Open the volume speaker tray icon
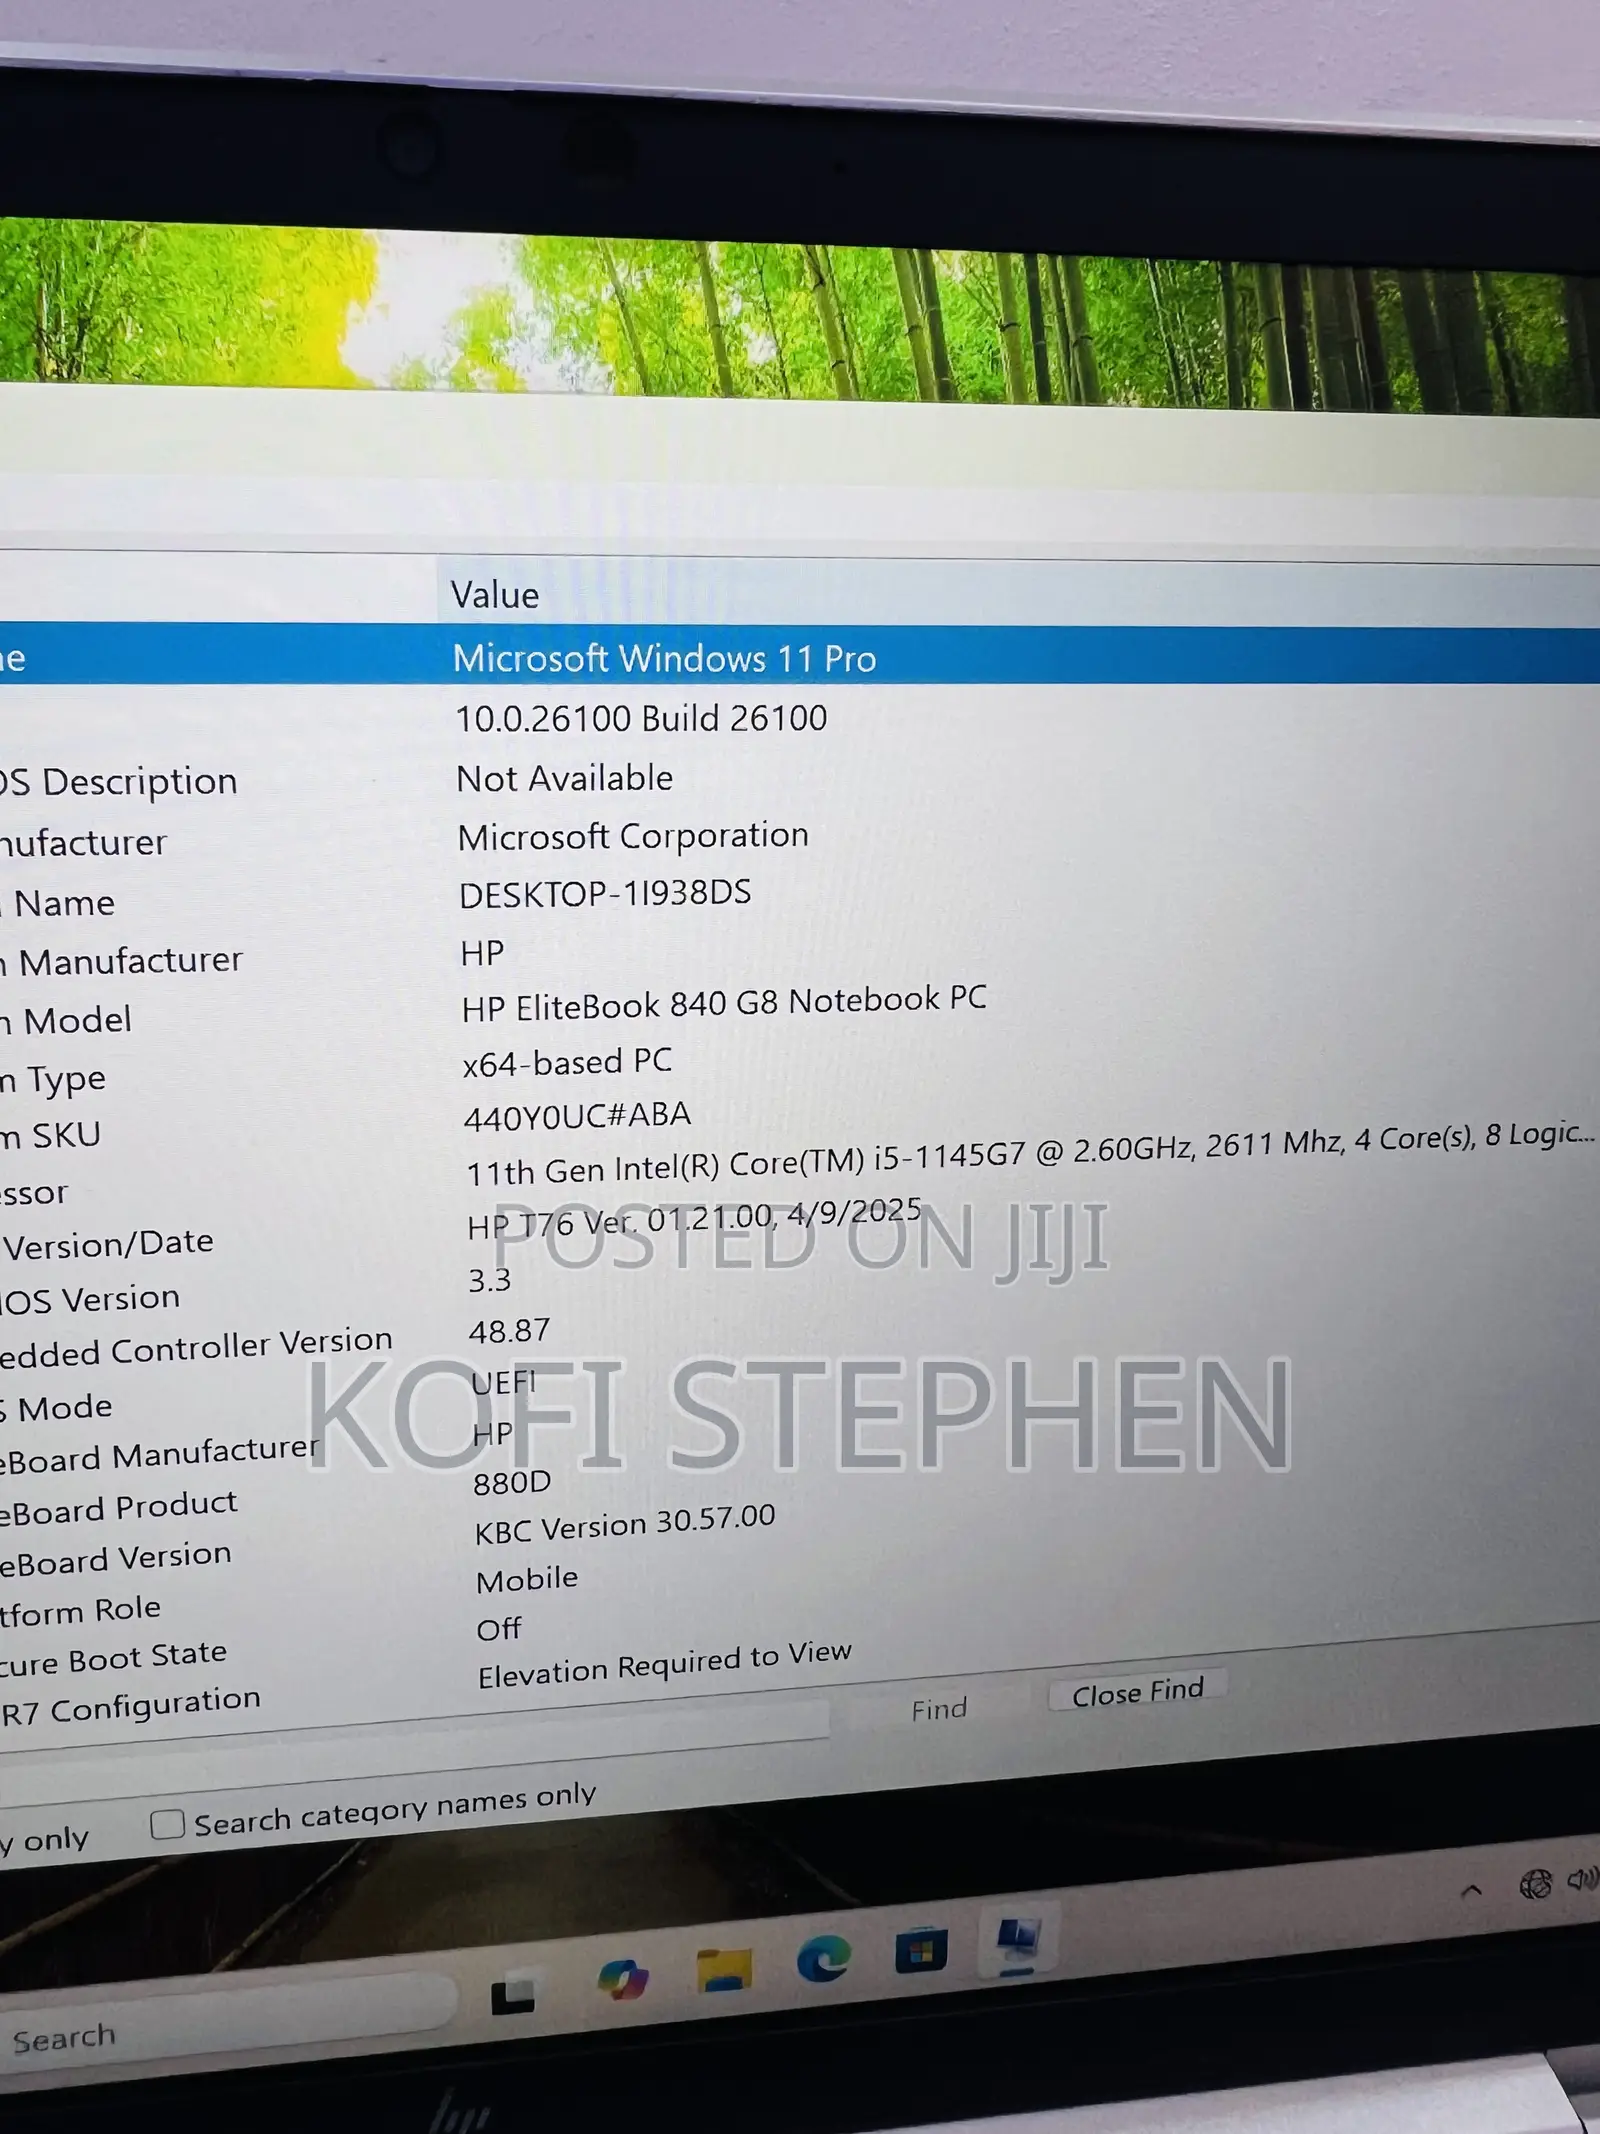Screen dimensions: 1600x2134 tap(1583, 1880)
